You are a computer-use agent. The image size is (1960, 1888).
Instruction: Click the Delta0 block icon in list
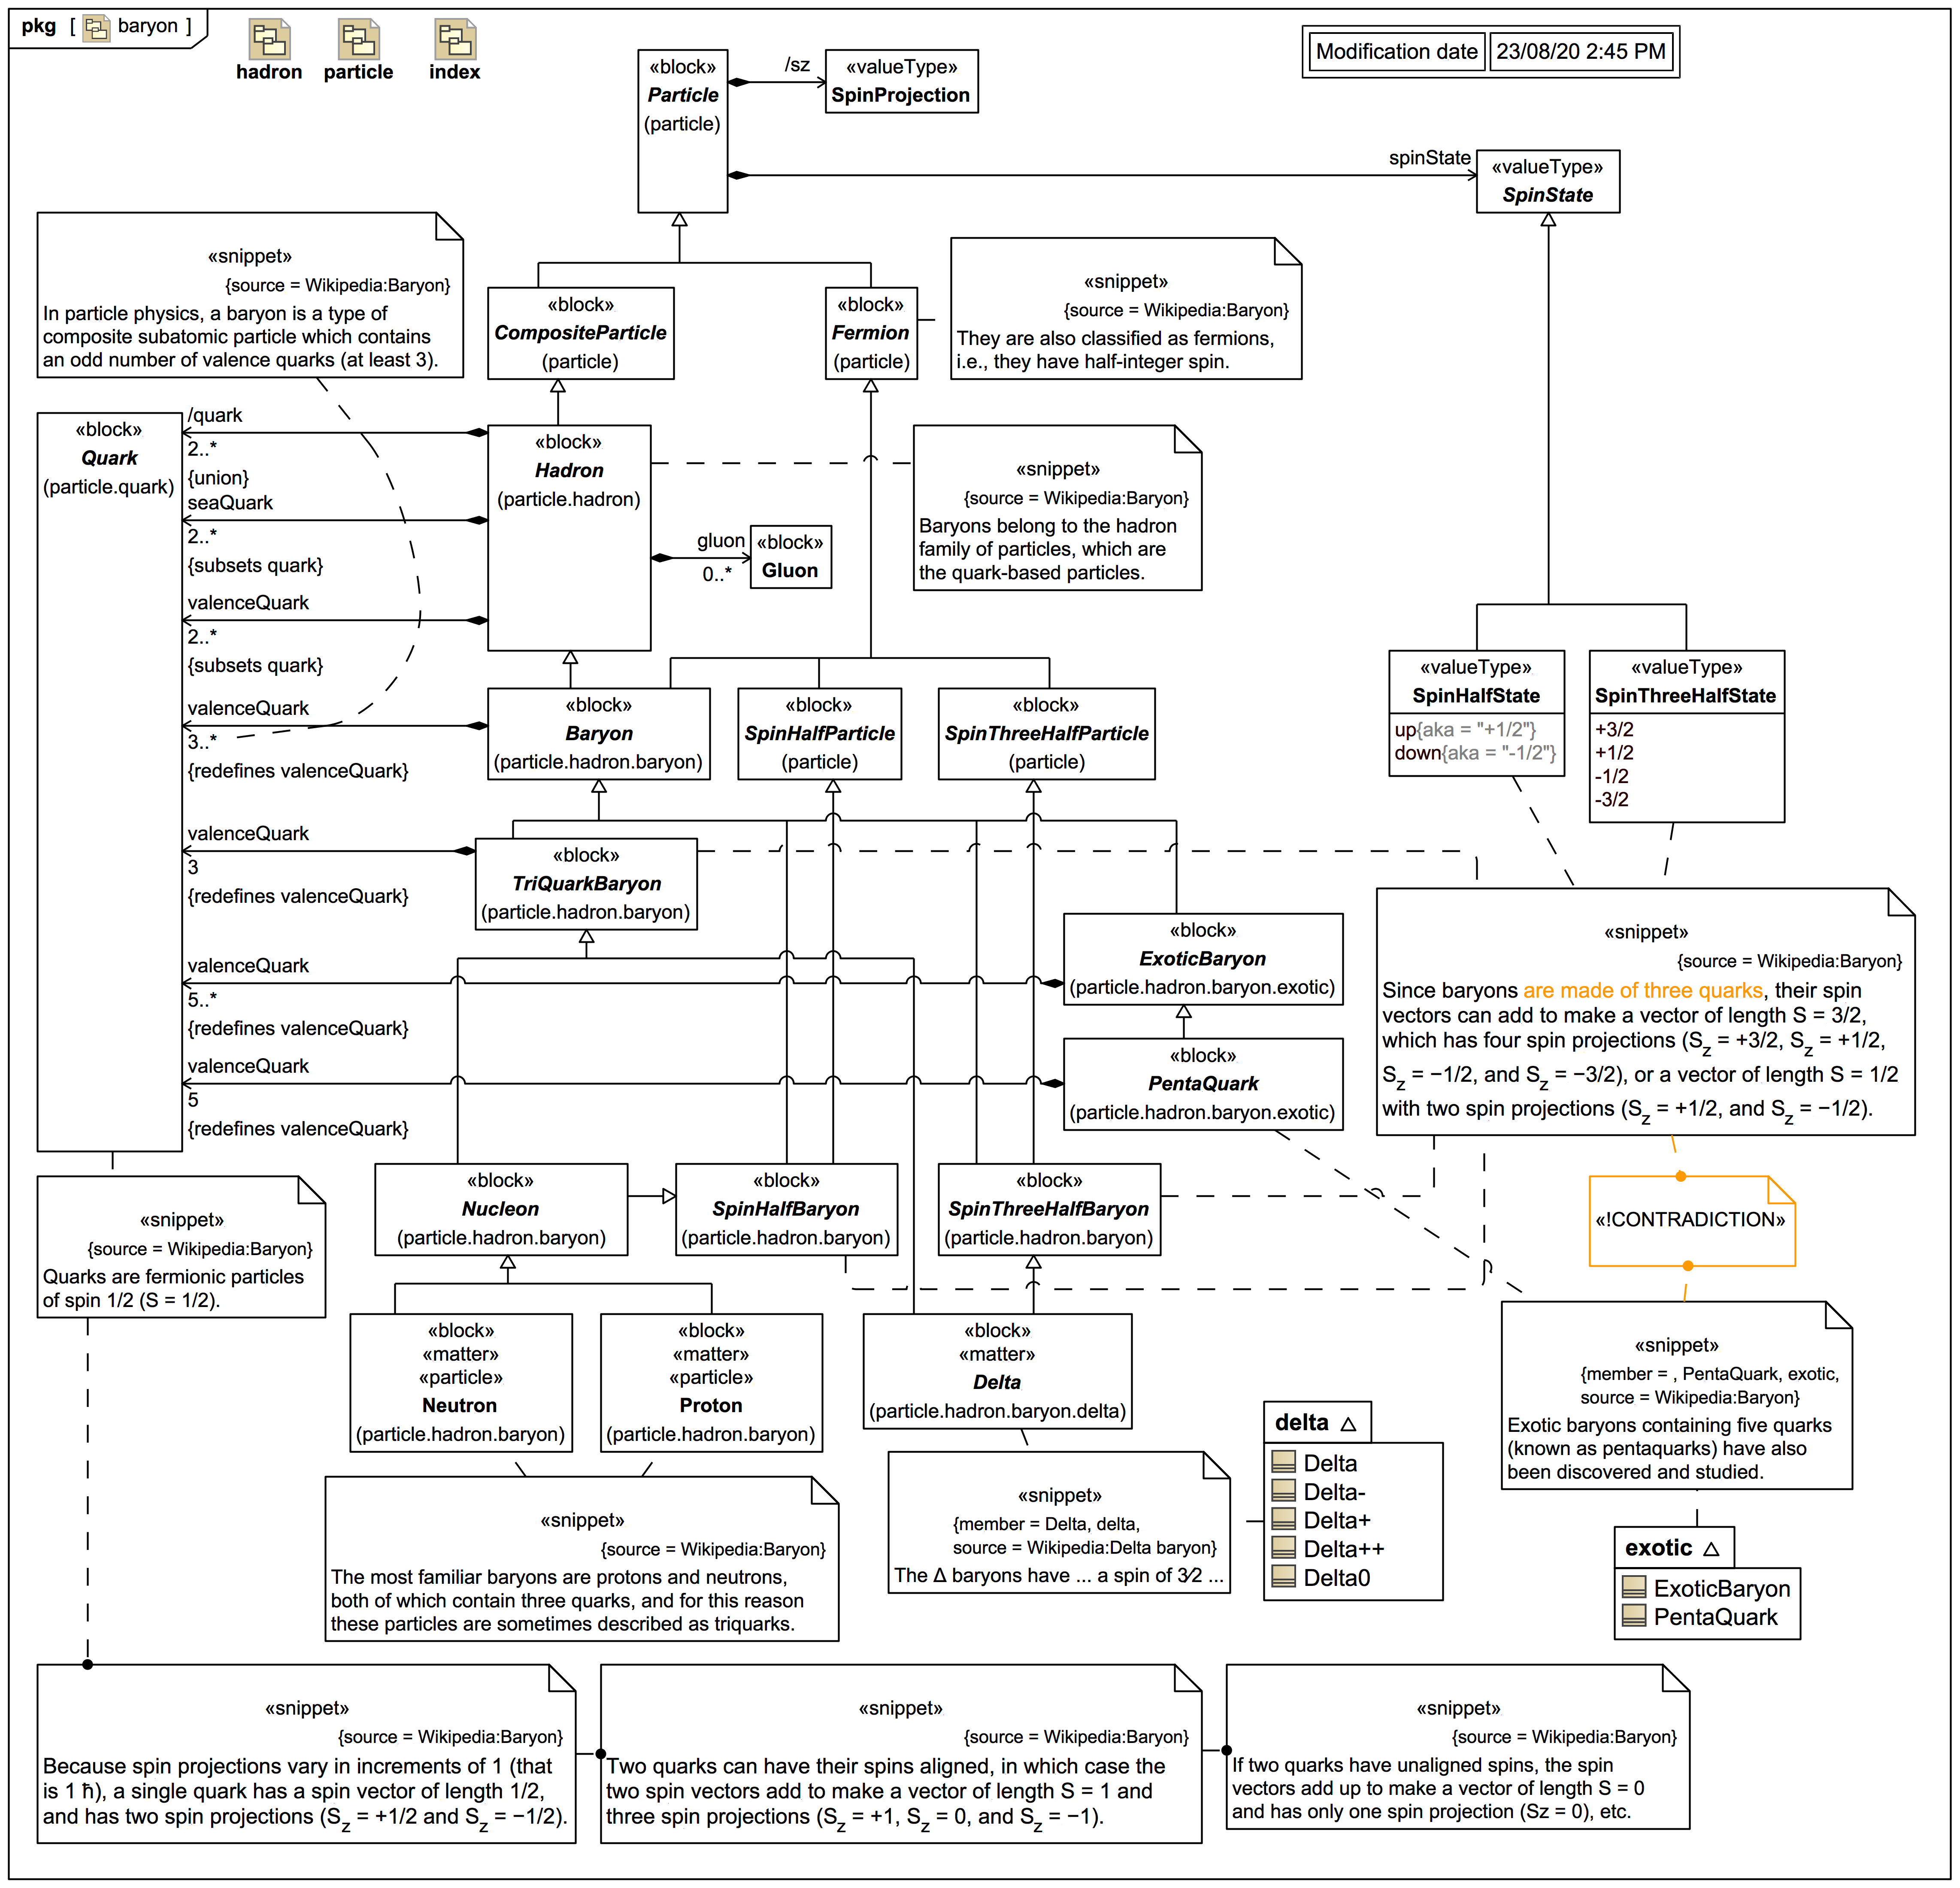1284,1577
